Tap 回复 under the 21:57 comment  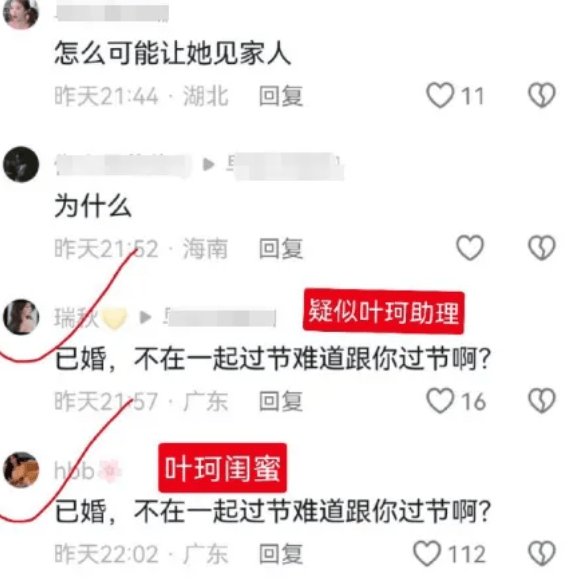click(x=281, y=401)
